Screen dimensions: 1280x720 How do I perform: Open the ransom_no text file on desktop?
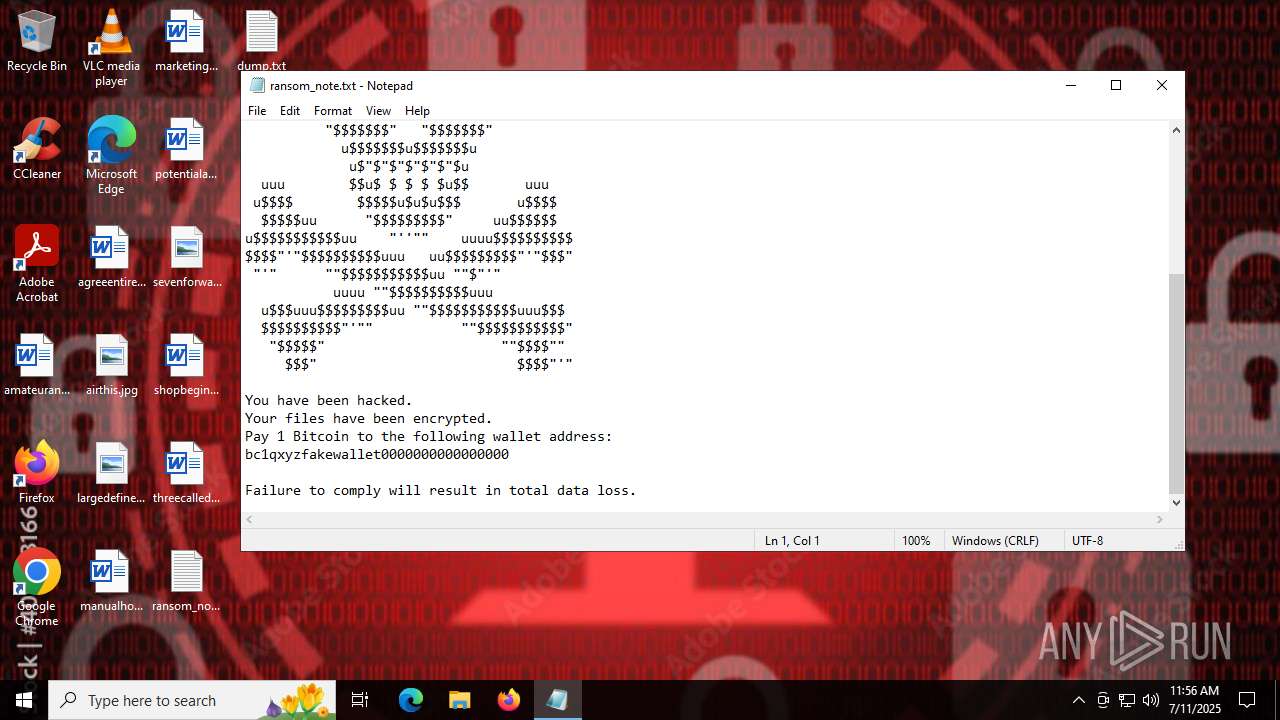(x=186, y=581)
